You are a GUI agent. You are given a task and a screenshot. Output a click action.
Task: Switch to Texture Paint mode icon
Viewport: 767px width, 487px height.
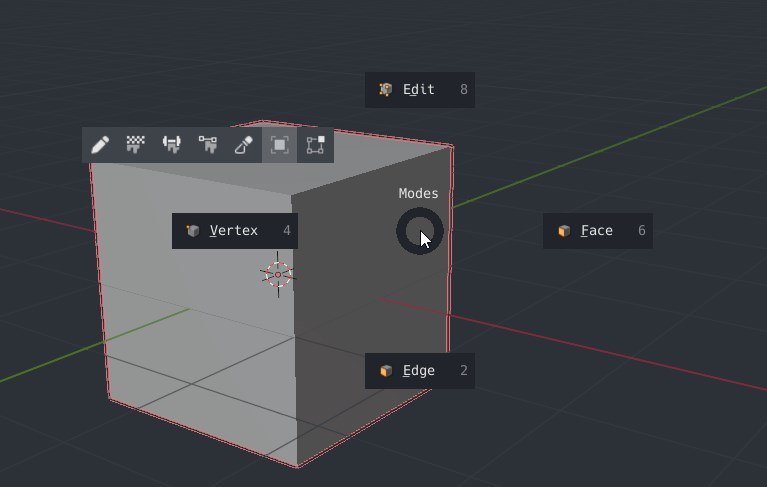[x=135, y=145]
